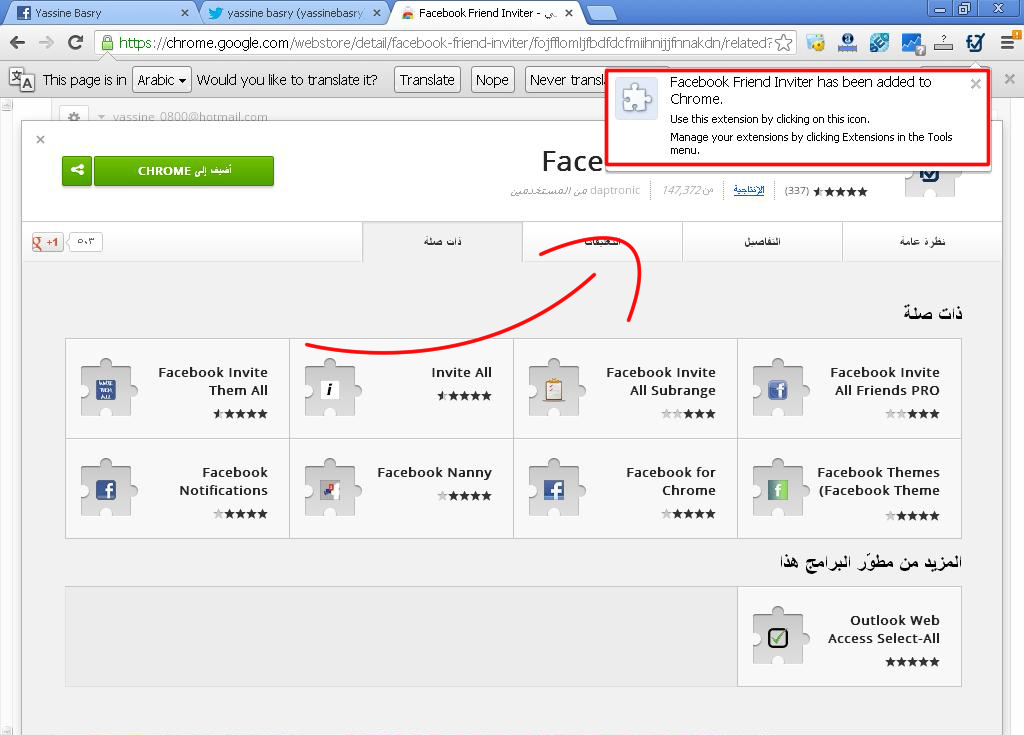Click the Invite All title text
This screenshot has width=1024, height=735.
tap(461, 372)
